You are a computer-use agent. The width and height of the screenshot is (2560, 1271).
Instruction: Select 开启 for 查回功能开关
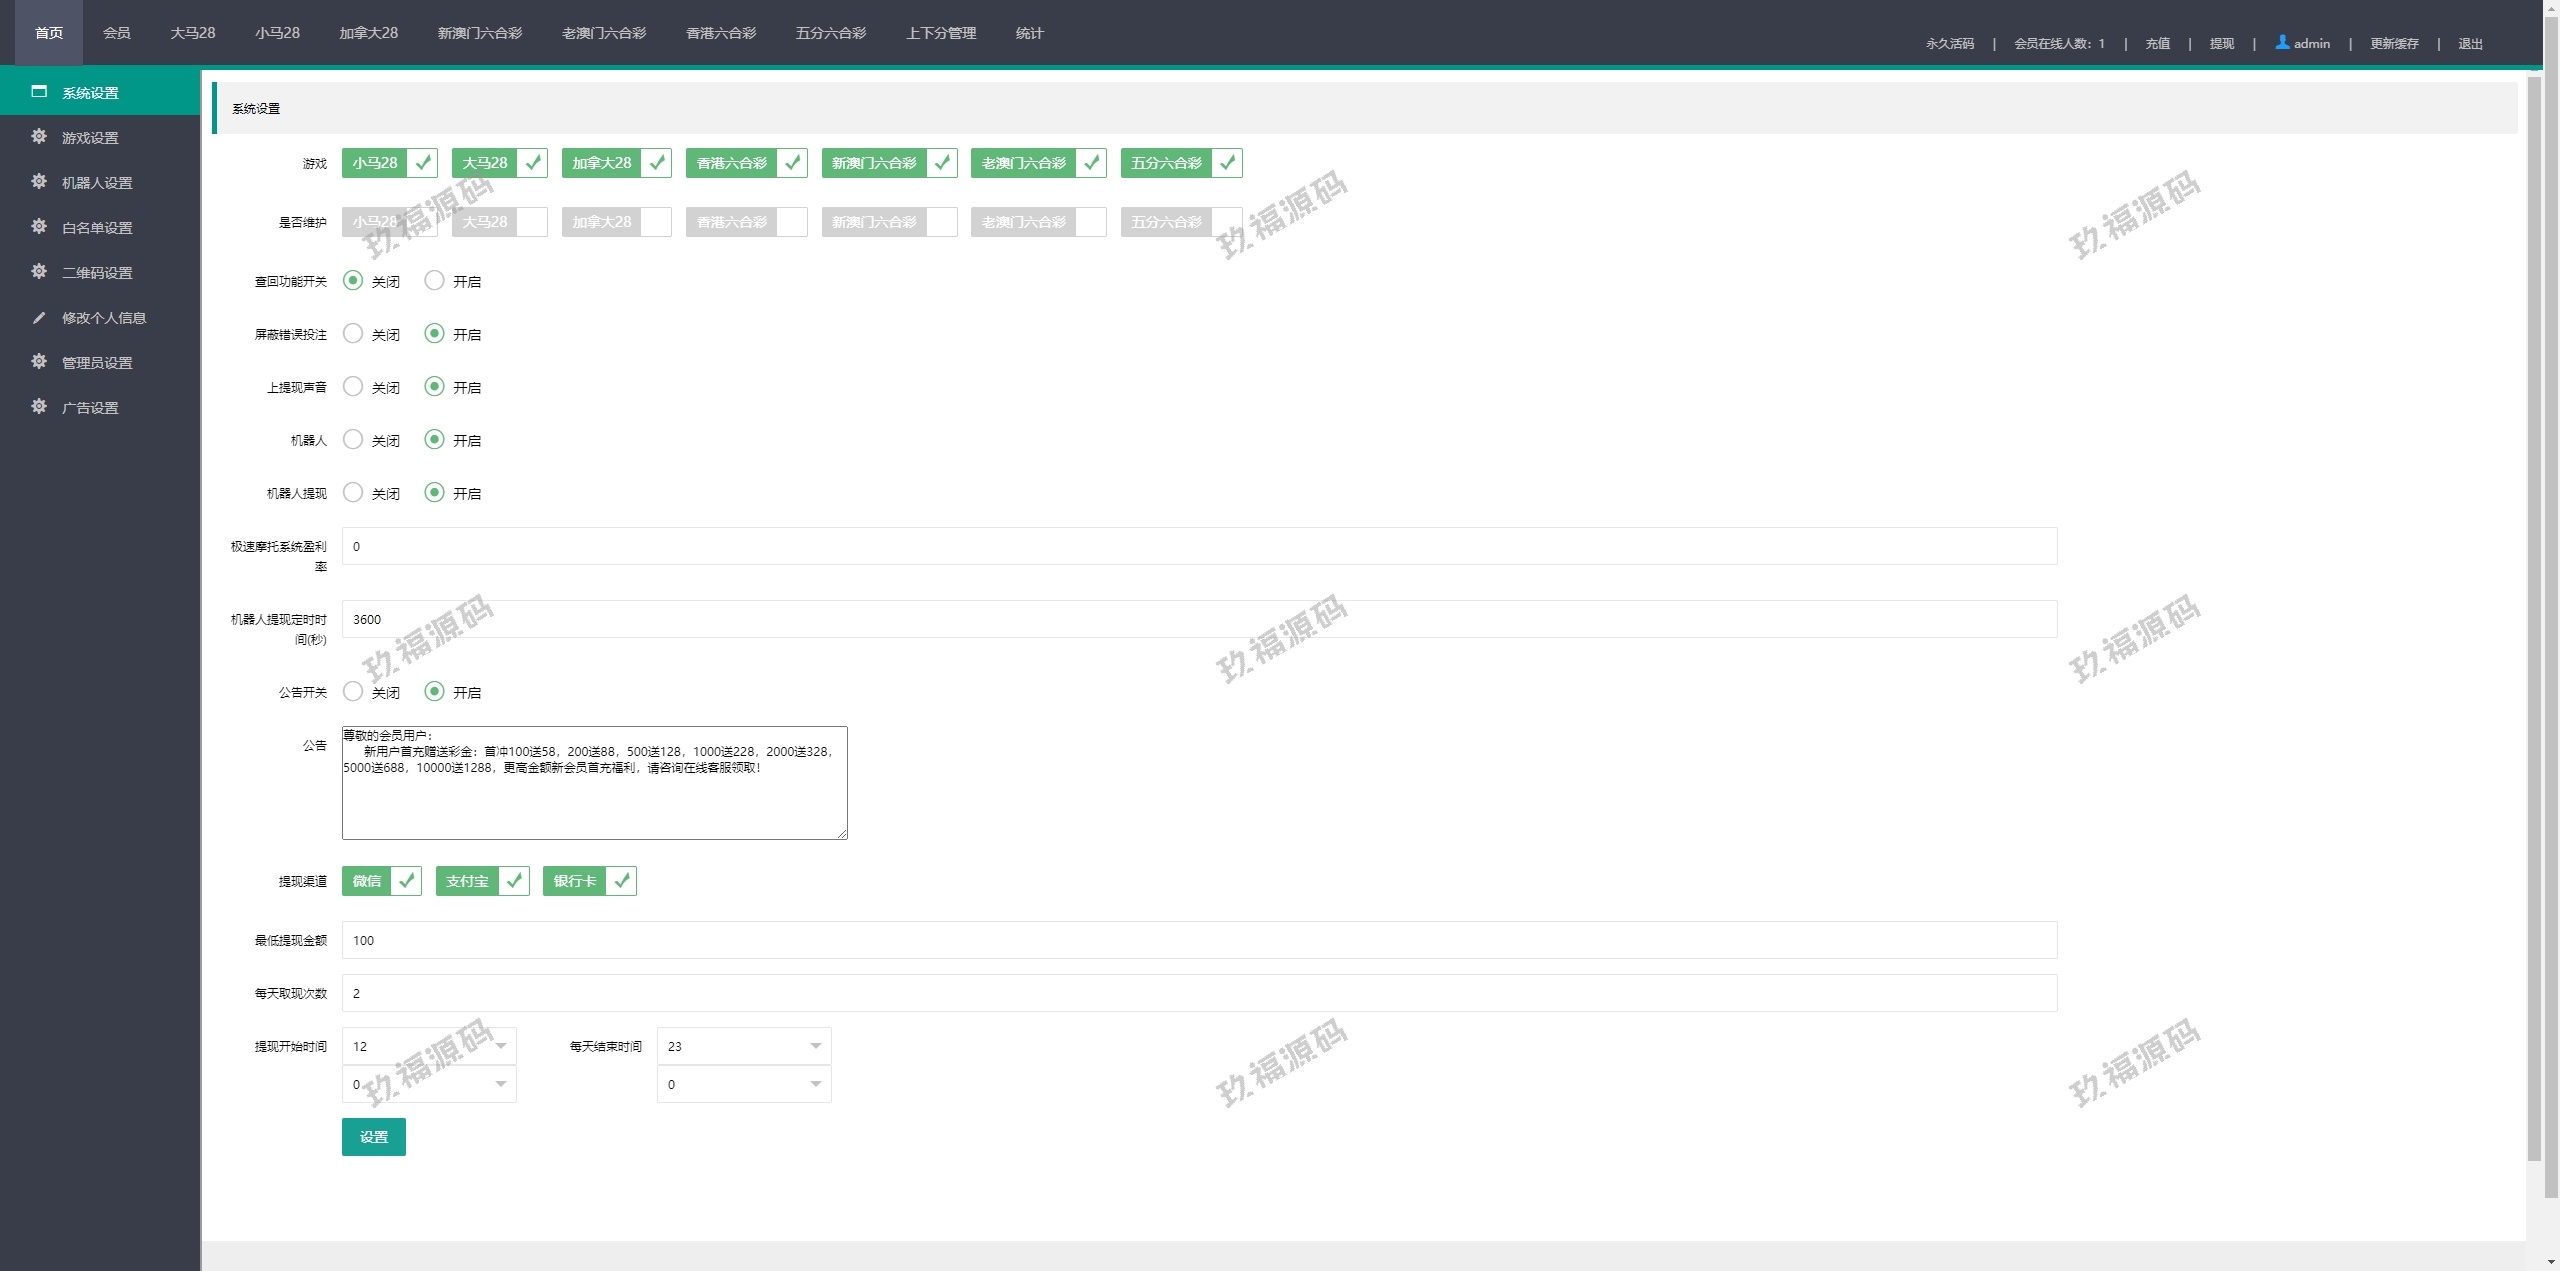tap(435, 281)
